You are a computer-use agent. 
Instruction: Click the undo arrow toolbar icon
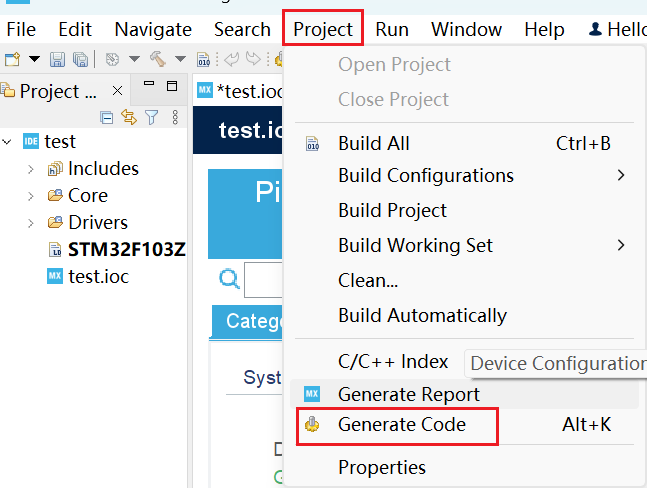click(231, 59)
